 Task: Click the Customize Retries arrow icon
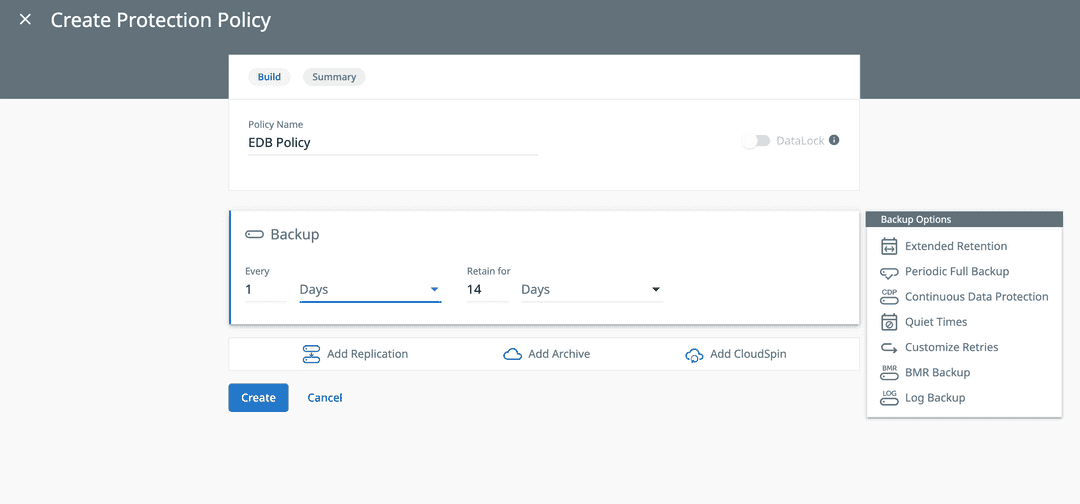tap(889, 348)
